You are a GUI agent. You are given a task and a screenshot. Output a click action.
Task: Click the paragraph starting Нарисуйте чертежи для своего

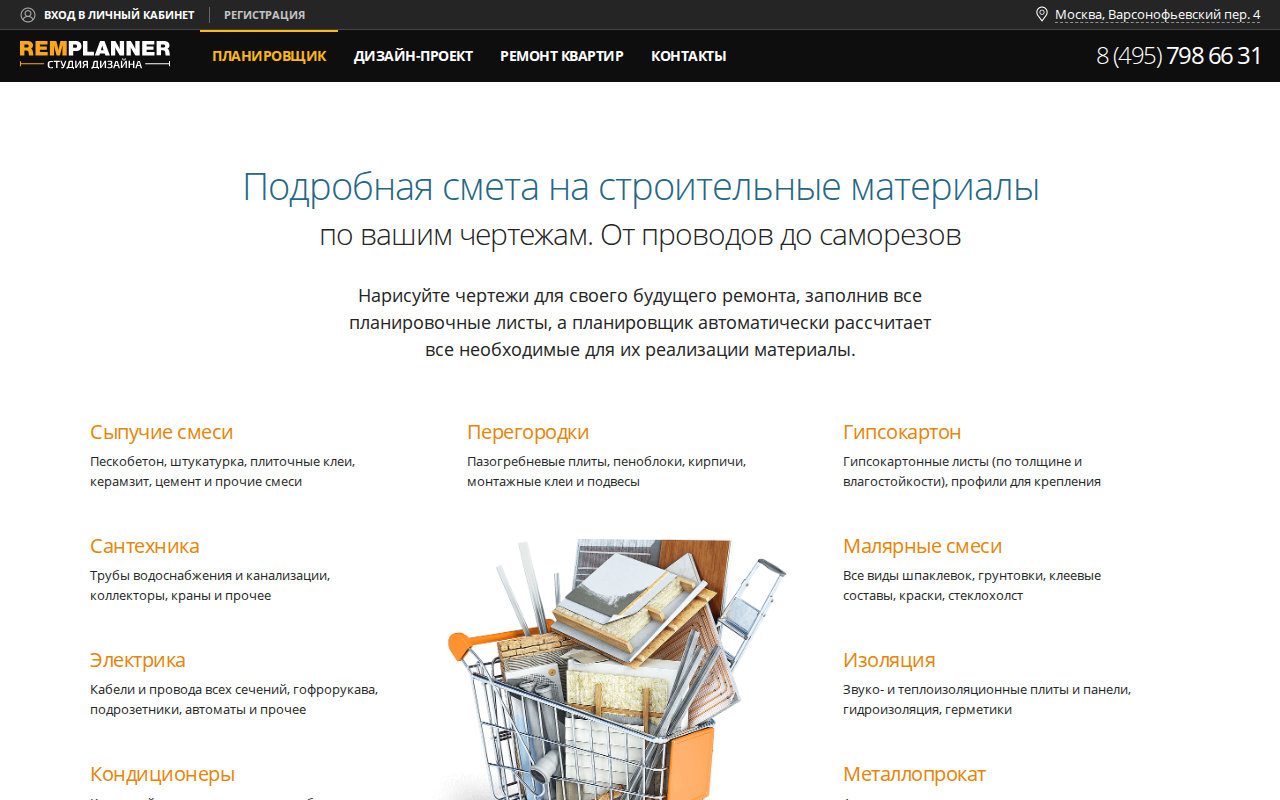click(x=640, y=323)
